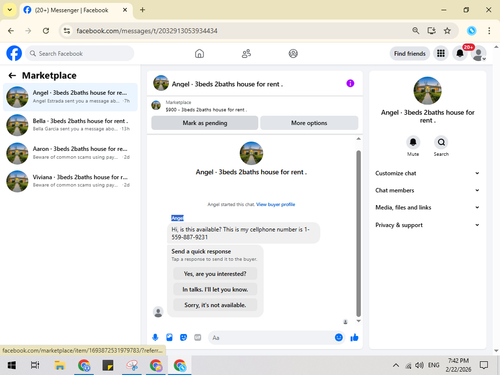Expand the Chat members section
This screenshot has height=375, width=500.
pos(427,190)
